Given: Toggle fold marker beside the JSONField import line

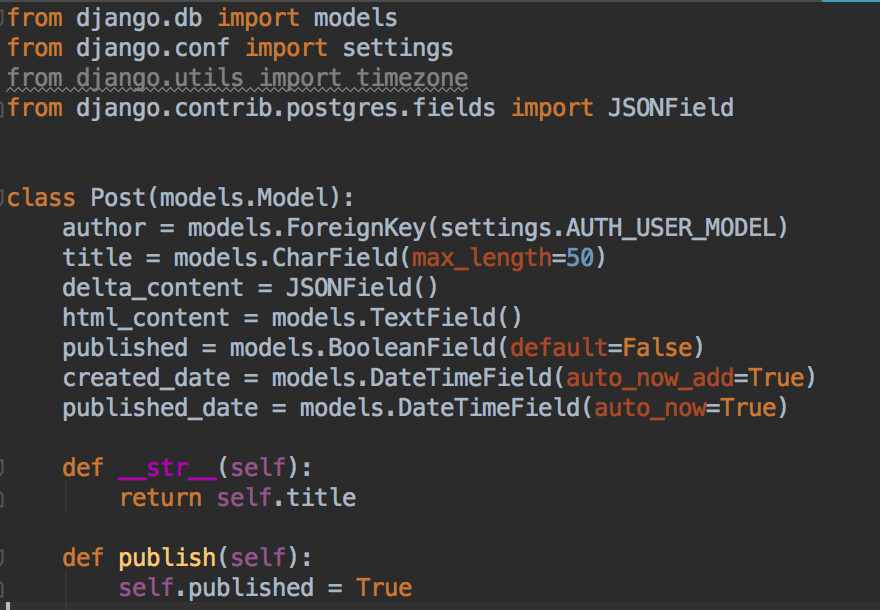Looking at the screenshot, I should click(x=2, y=108).
